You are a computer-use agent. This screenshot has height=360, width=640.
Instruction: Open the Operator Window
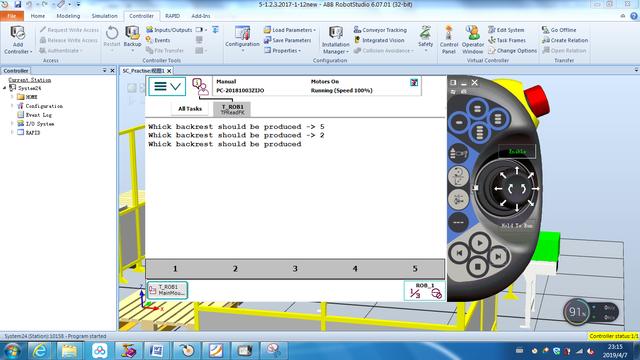[x=472, y=40]
